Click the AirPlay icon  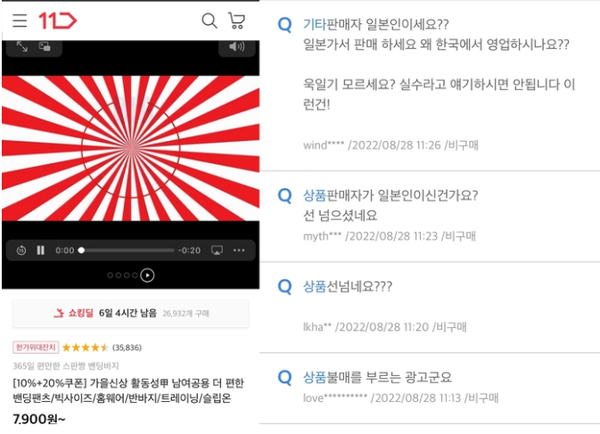217,250
